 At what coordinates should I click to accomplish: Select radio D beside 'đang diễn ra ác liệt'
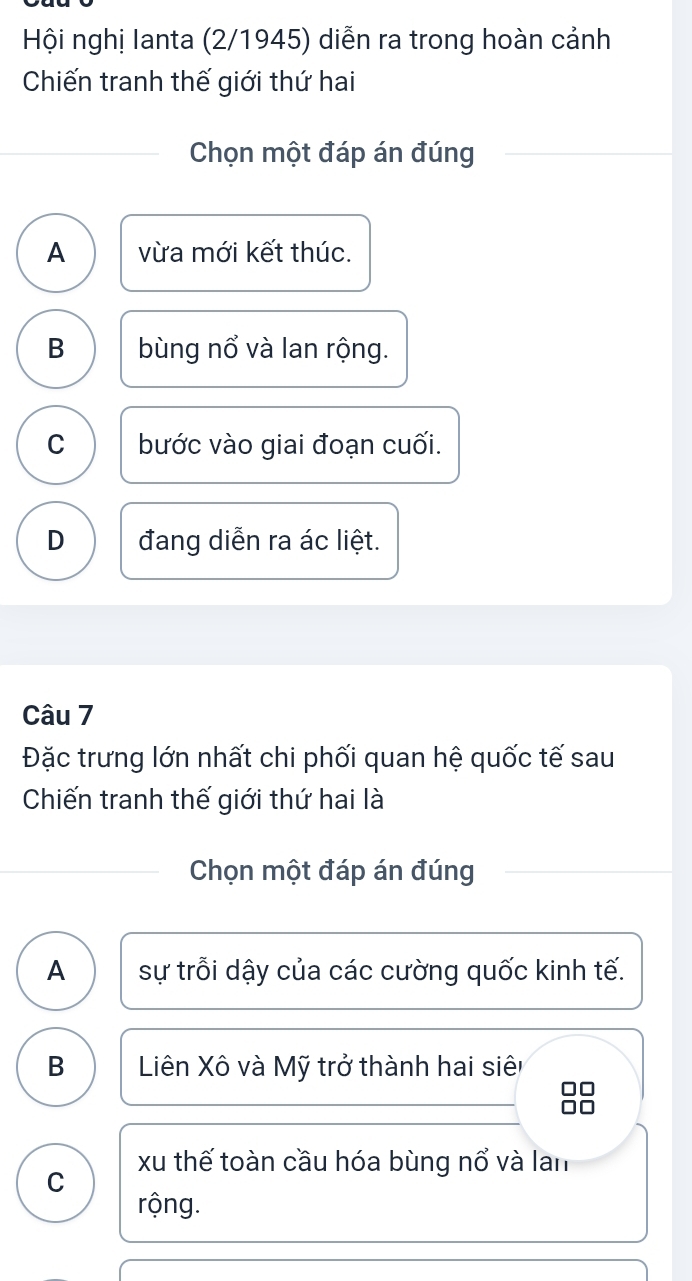[x=57, y=541]
